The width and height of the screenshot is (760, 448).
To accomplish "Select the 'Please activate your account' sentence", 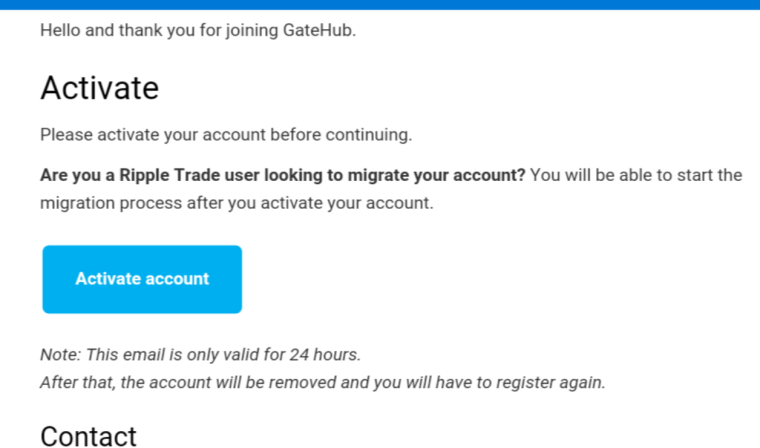I will [225, 134].
